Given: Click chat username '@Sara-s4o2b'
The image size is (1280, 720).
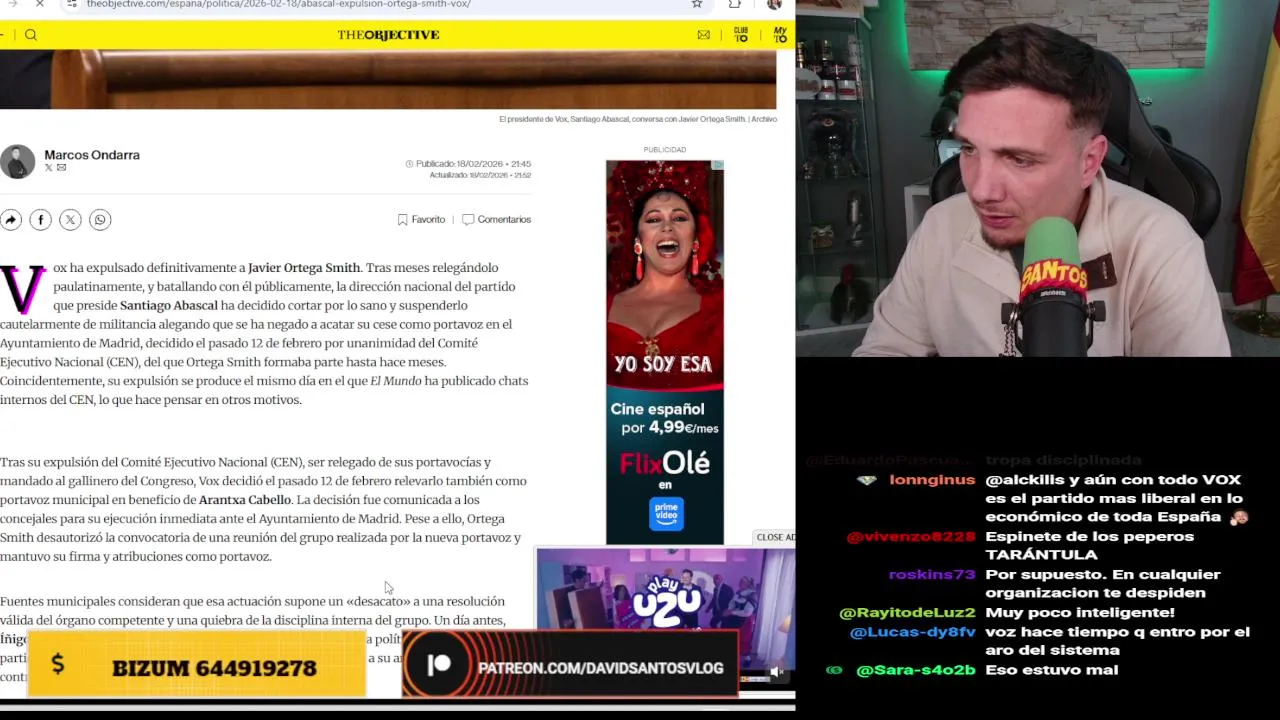Looking at the screenshot, I should click(915, 670).
